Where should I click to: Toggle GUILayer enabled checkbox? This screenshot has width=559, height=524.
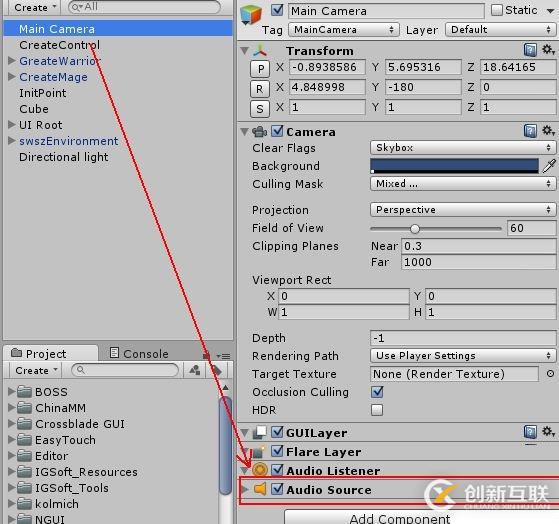click(277, 432)
